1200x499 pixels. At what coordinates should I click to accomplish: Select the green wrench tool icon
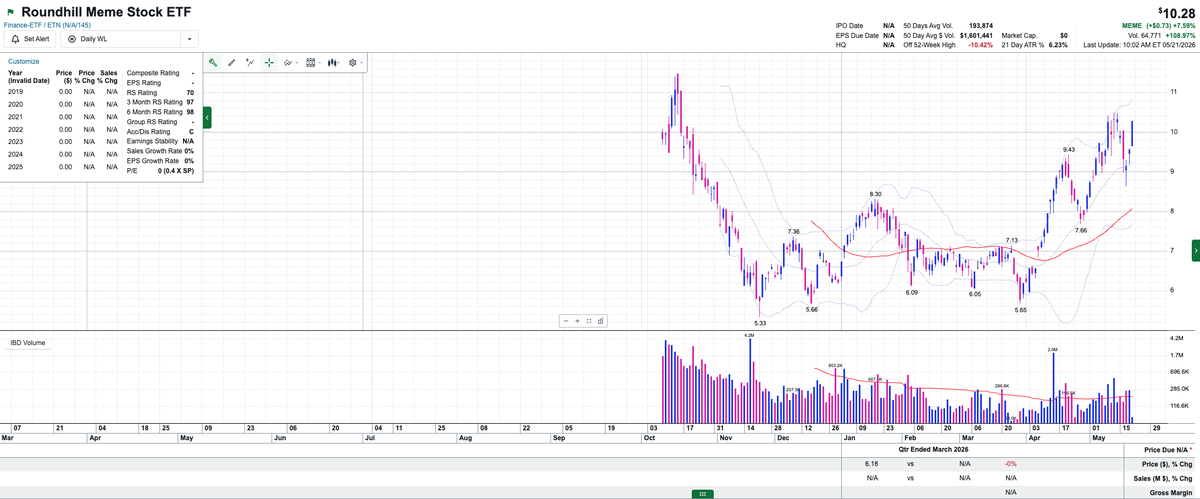(213, 62)
